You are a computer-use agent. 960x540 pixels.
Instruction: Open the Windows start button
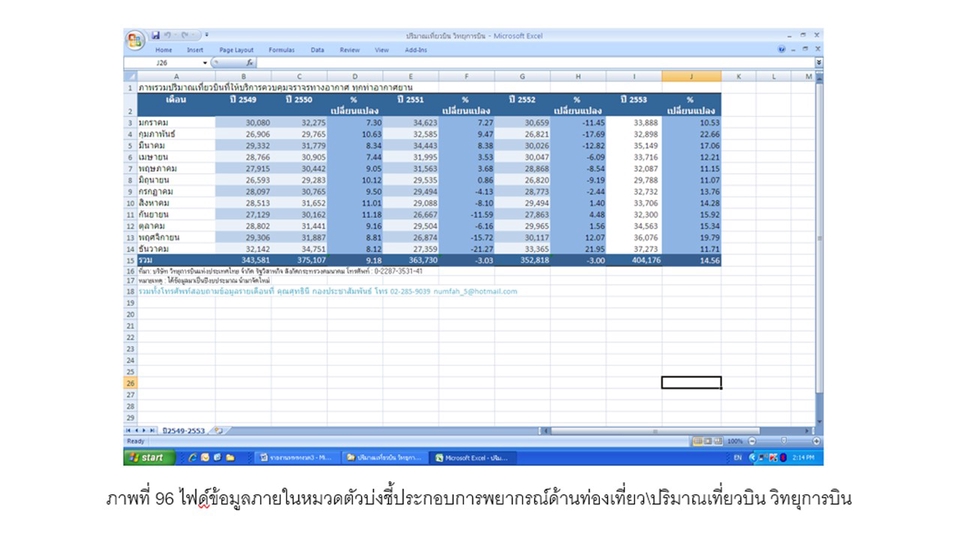click(149, 457)
